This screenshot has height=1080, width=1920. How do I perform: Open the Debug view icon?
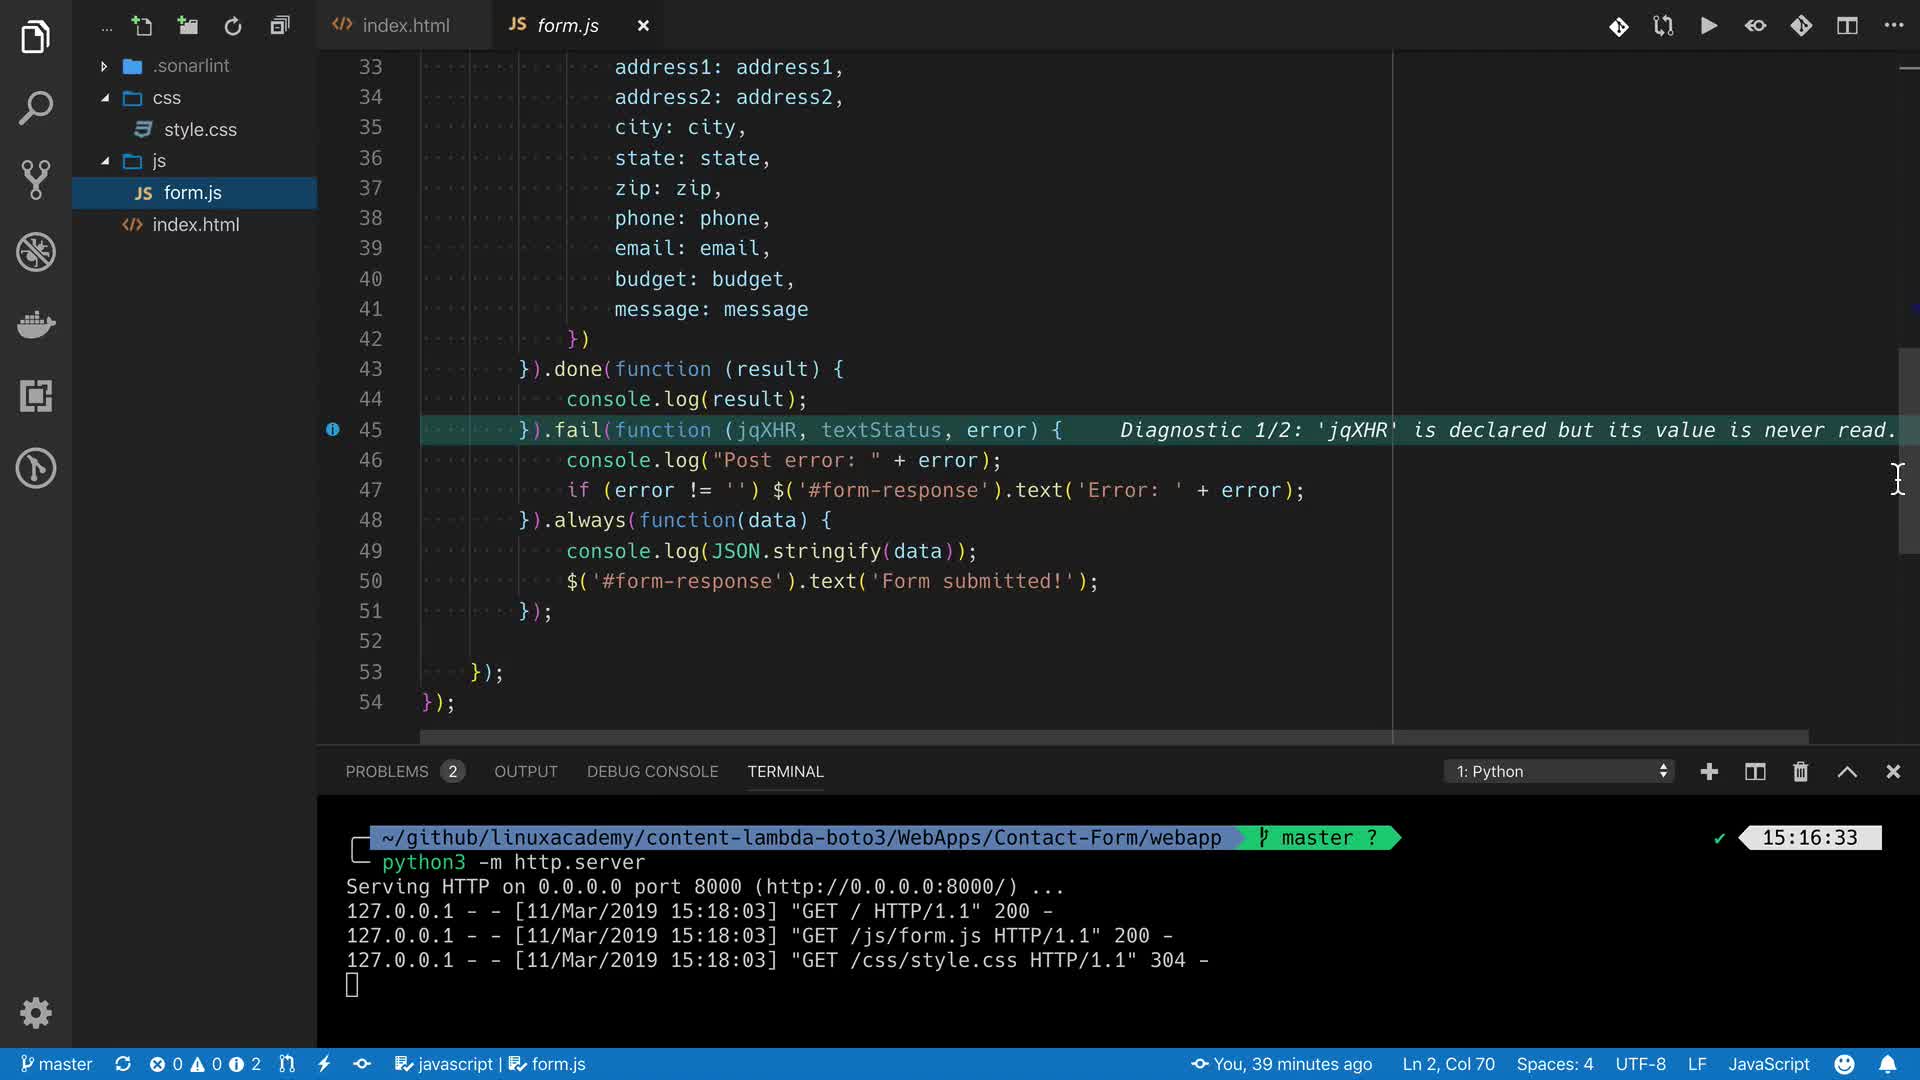click(x=36, y=252)
